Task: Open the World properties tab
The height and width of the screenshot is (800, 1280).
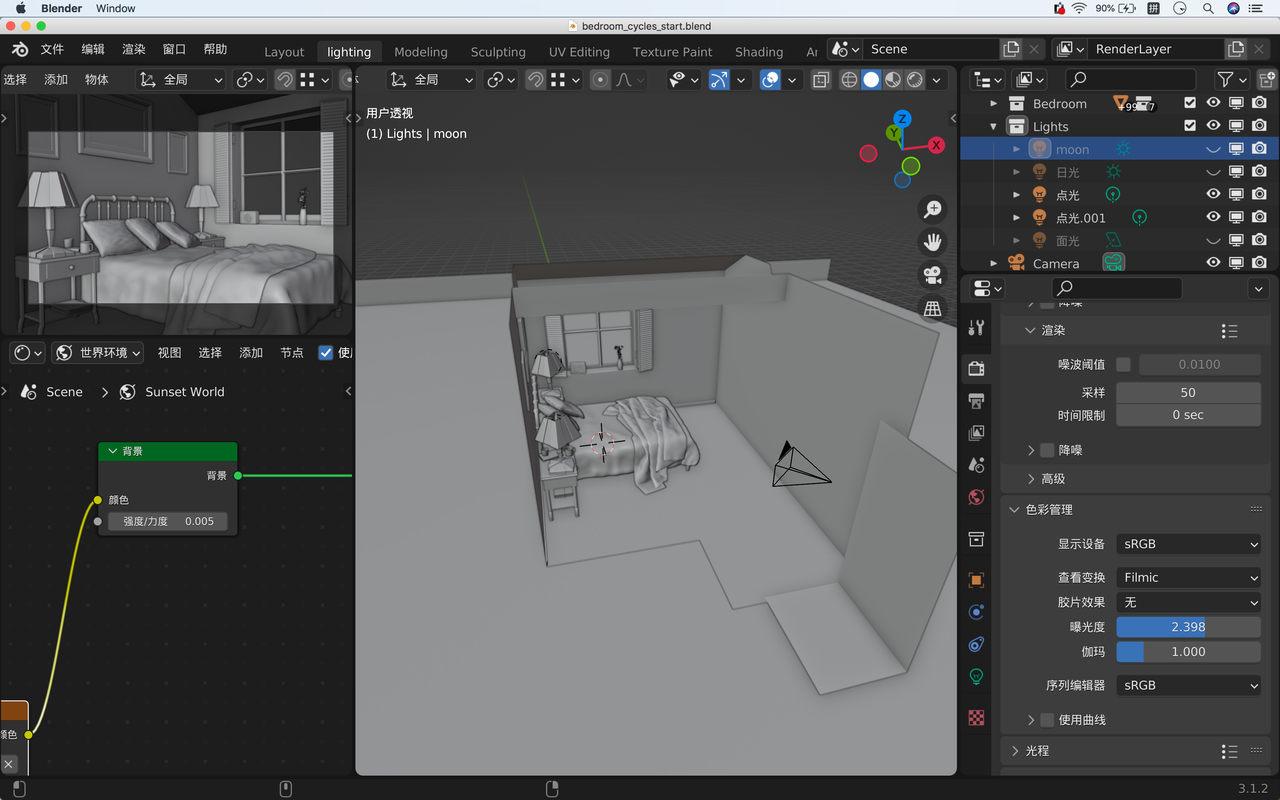Action: (x=977, y=497)
